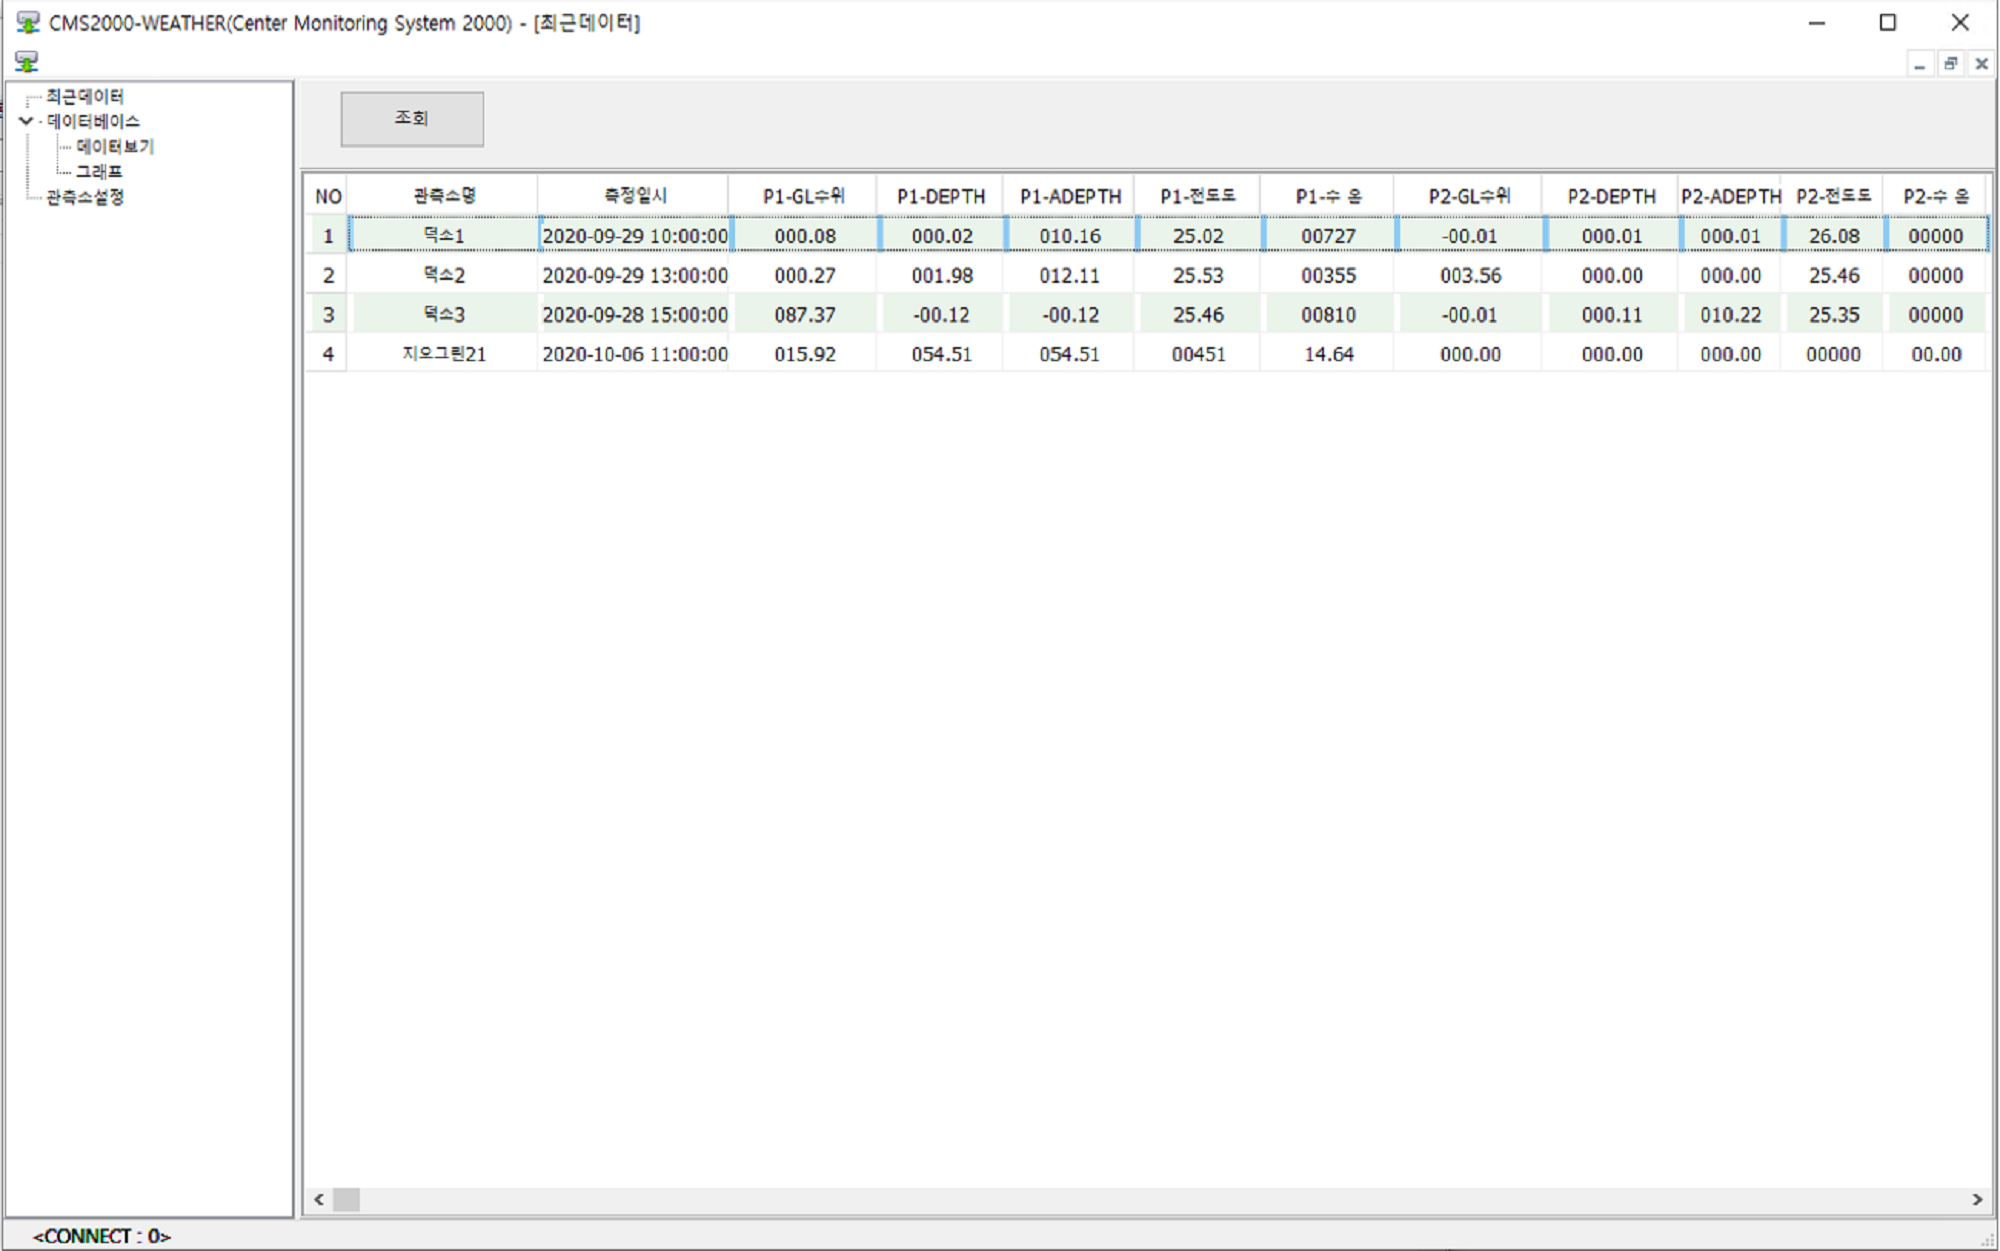Click the 010.16 P1-ADEPTH cell

(1069, 236)
